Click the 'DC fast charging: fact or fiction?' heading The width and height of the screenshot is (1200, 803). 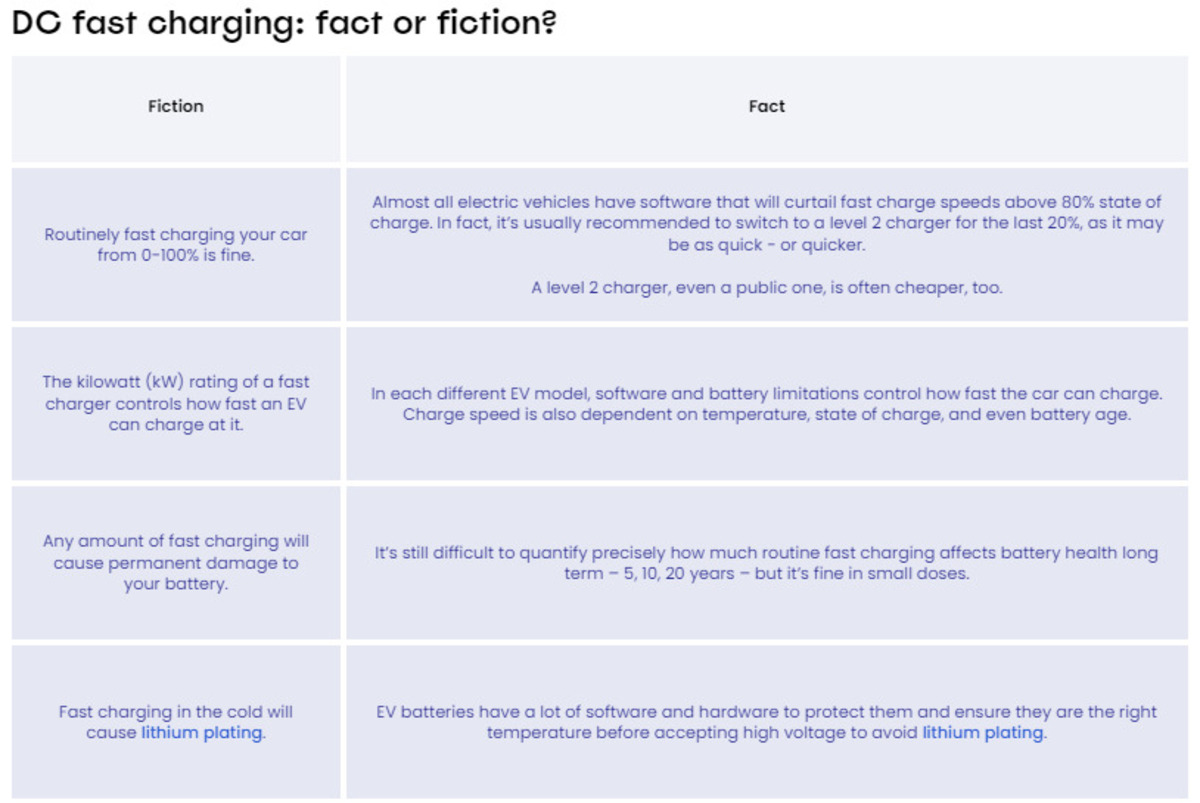[x=284, y=23]
